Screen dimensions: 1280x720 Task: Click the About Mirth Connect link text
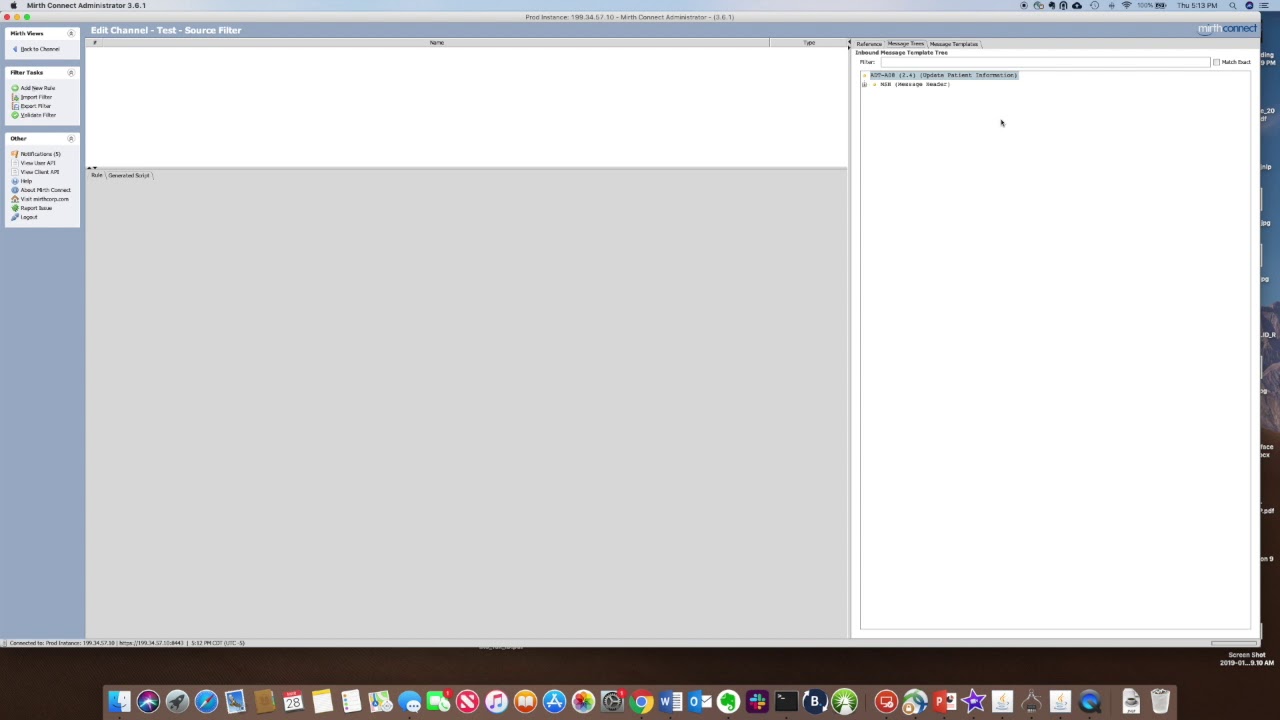point(46,190)
